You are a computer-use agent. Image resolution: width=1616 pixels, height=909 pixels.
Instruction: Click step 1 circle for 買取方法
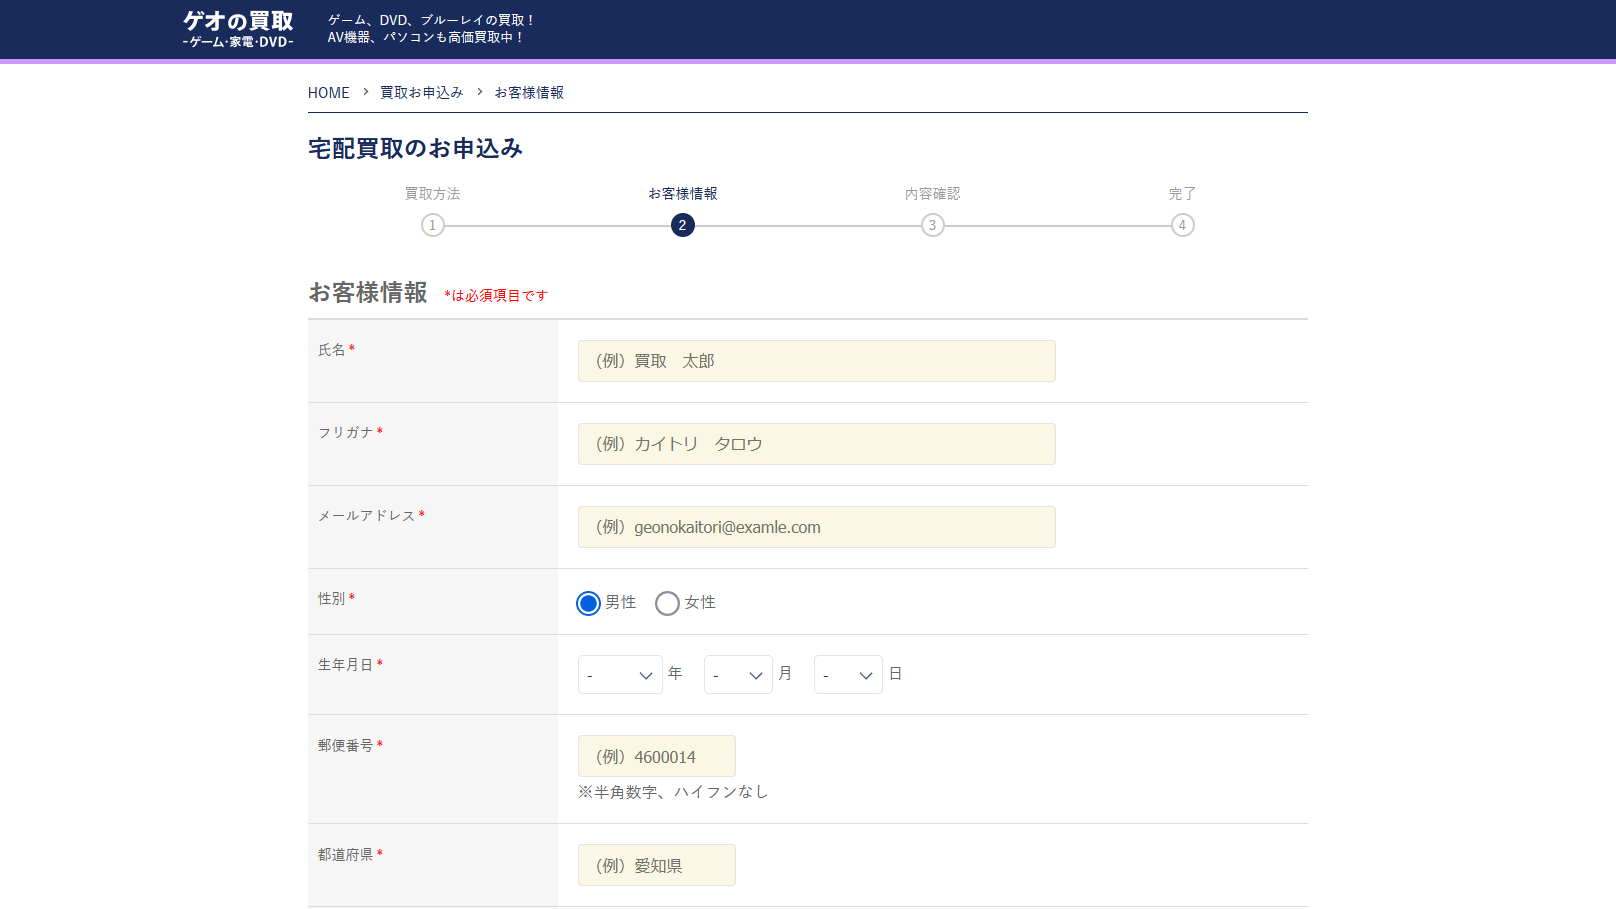(x=433, y=225)
